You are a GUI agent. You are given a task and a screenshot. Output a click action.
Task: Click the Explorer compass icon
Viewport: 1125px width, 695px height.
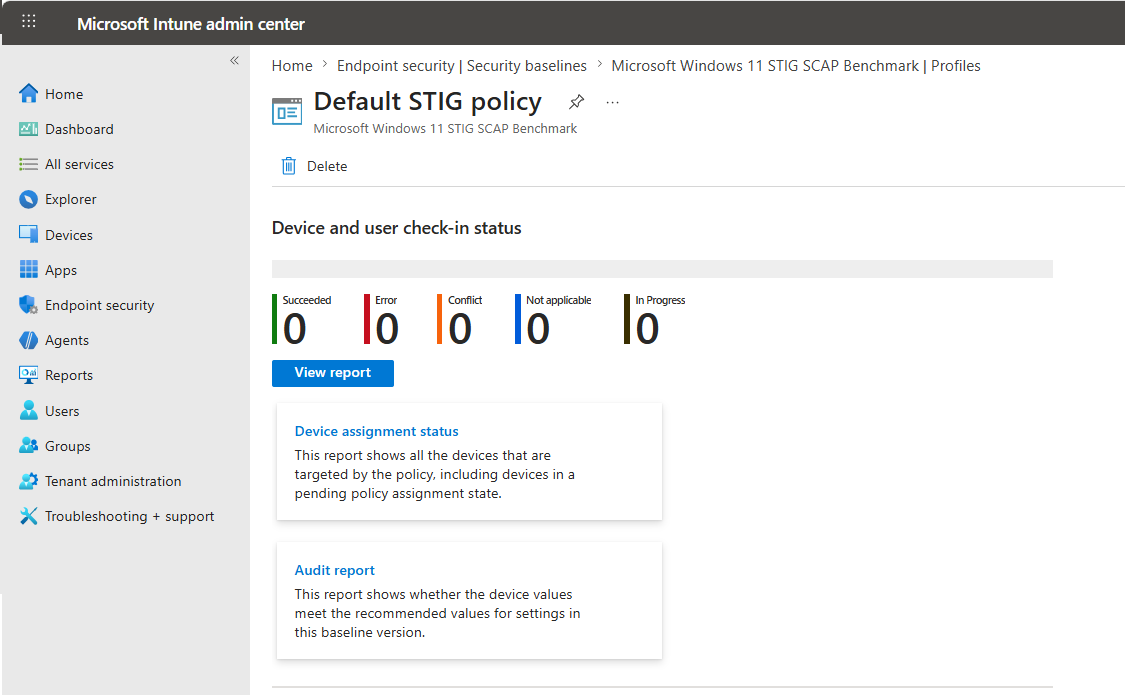tap(29, 199)
